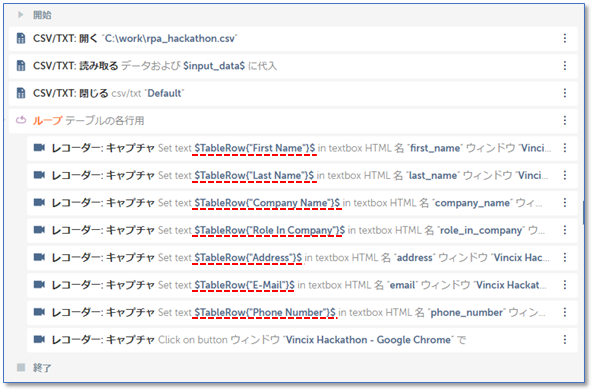The height and width of the screenshot is (392, 594).
Task: Select the Last Name recorder capture row
Action: coord(302,175)
